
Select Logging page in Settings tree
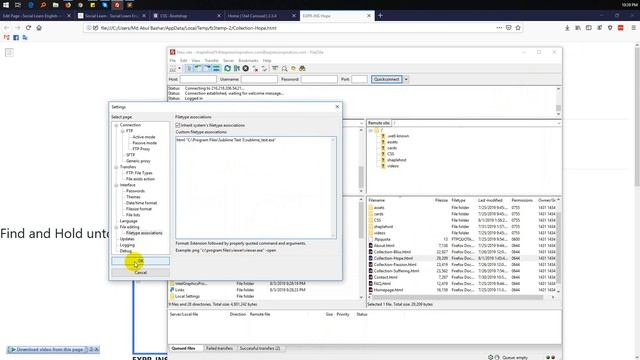pyautogui.click(x=127, y=245)
